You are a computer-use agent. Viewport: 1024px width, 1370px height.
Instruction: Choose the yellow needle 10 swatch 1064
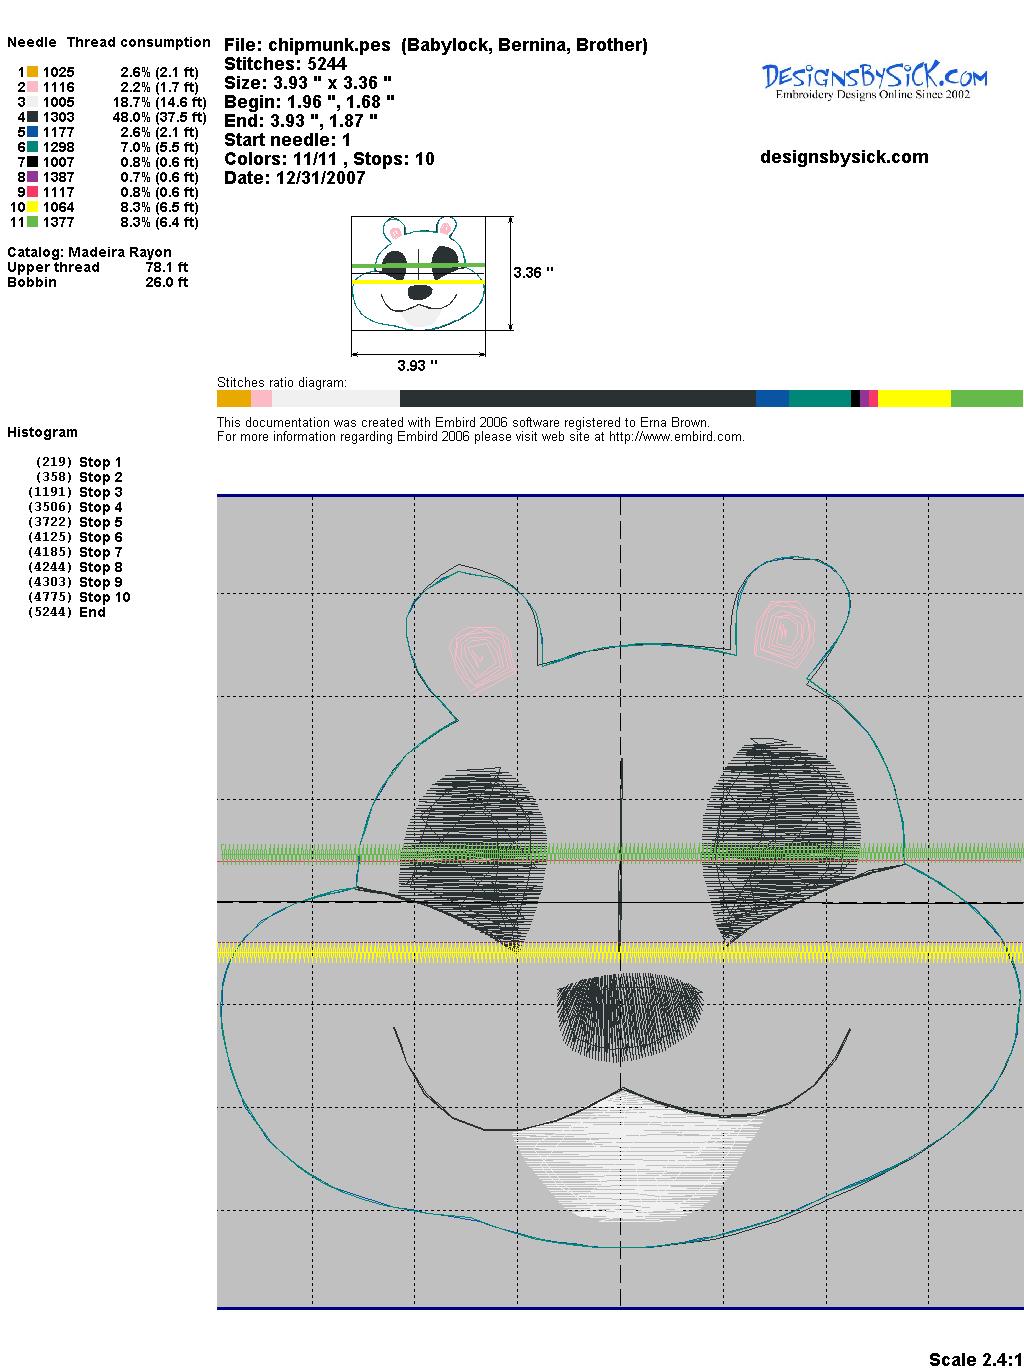tap(32, 207)
